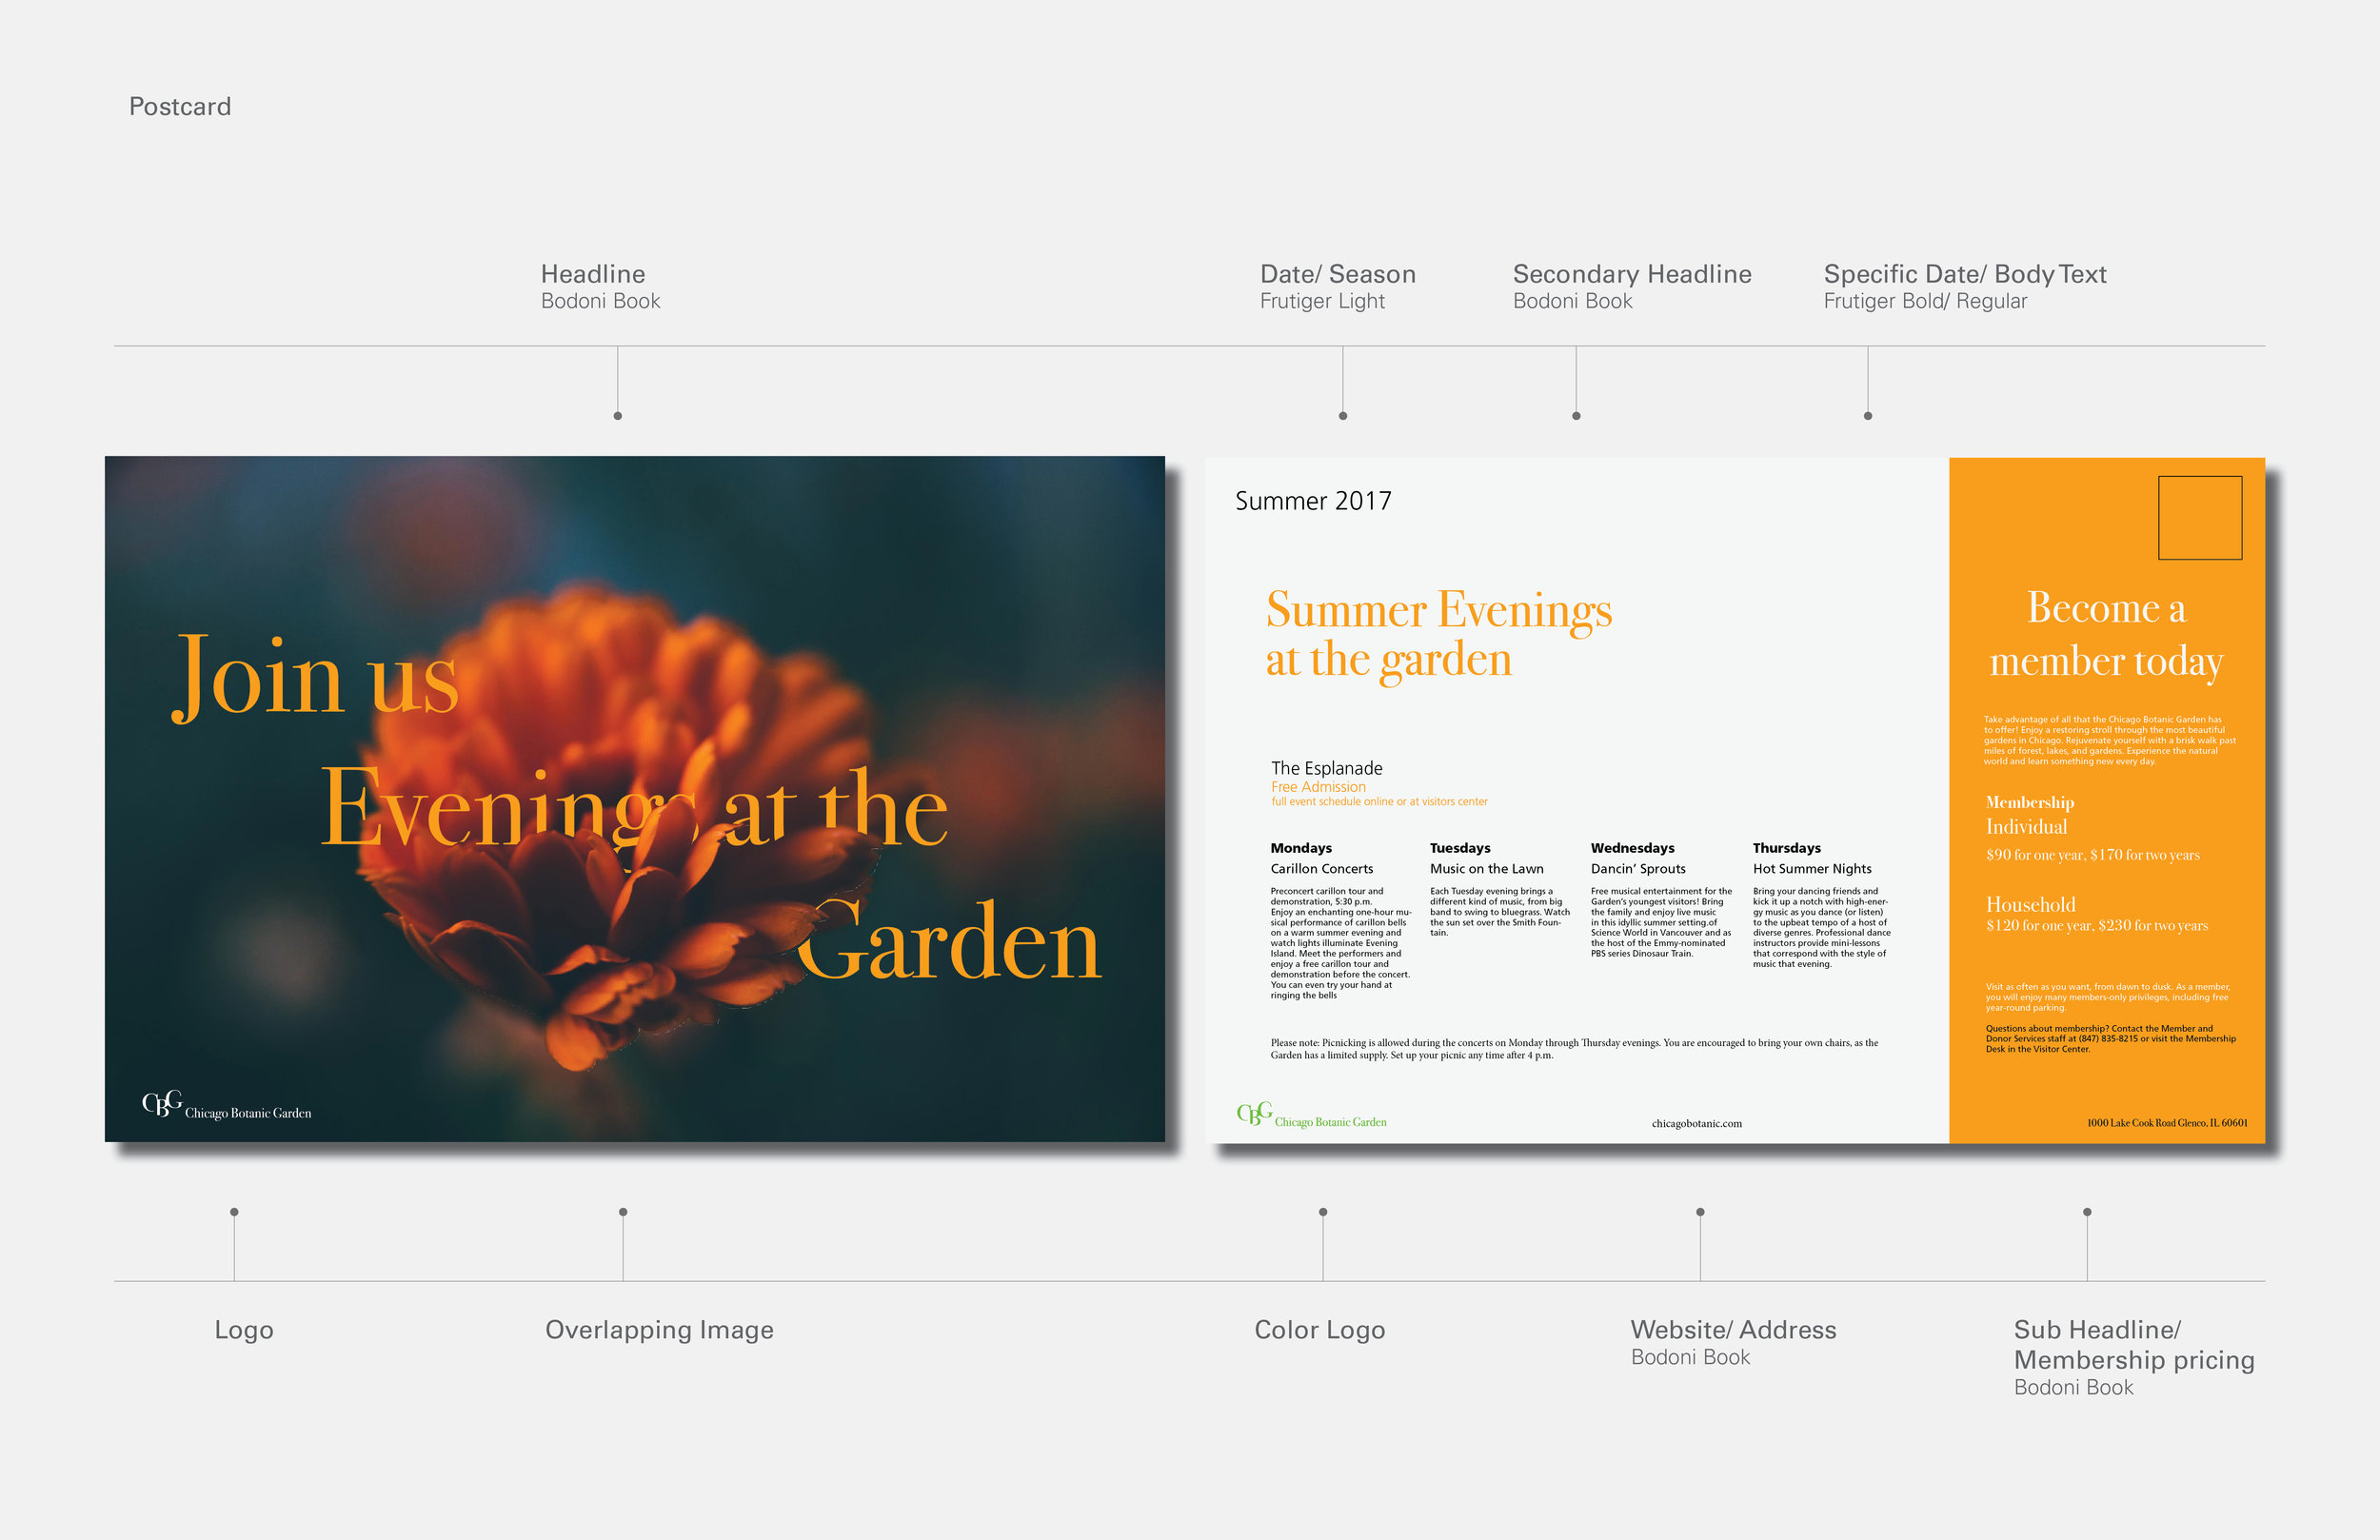The image size is (2380, 1540).
Task: Click 'Chicago Botanic Garden' green logo text
Action: pyautogui.click(x=1330, y=1122)
